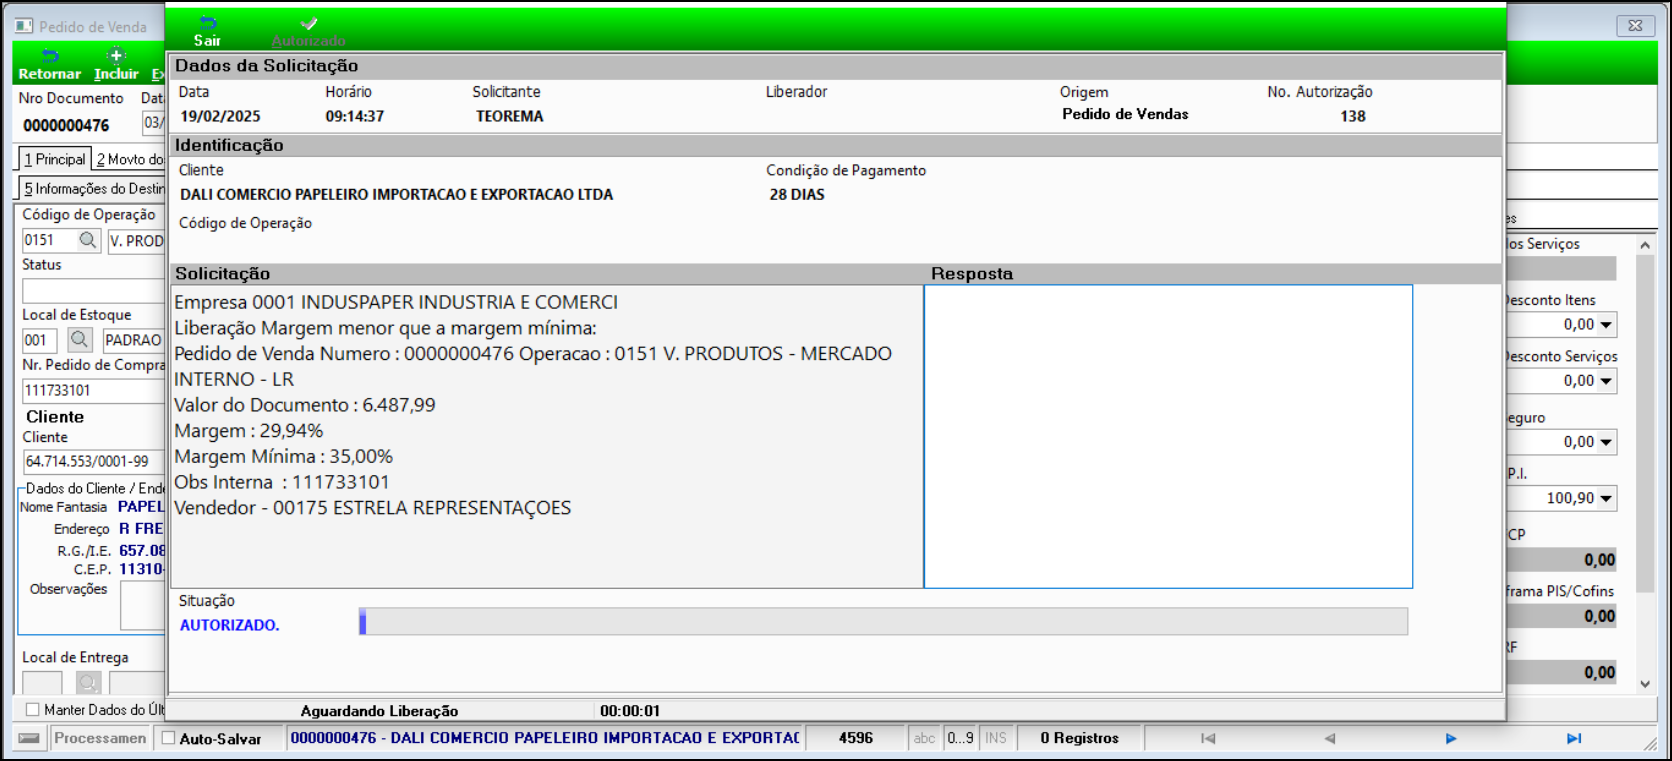Open the Desconto Serviços dropdown

1606,381
